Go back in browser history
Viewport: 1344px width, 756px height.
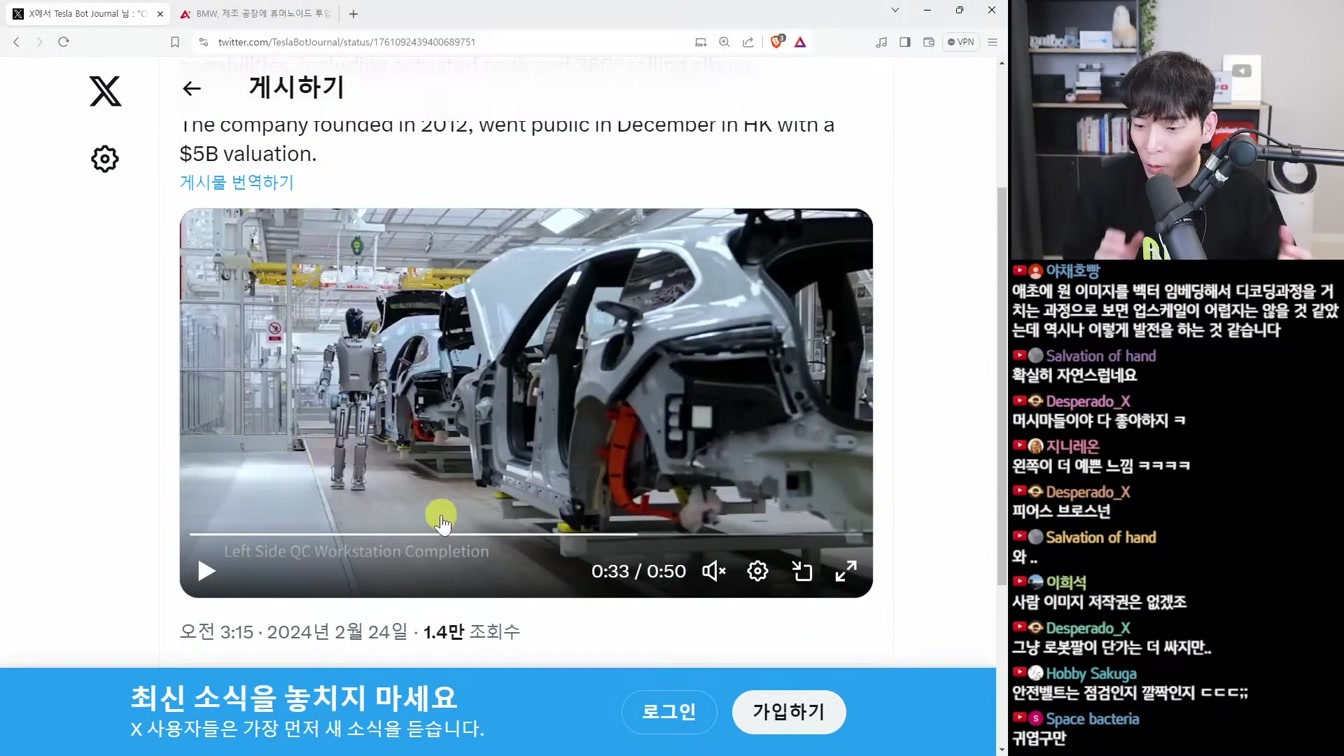coord(16,42)
